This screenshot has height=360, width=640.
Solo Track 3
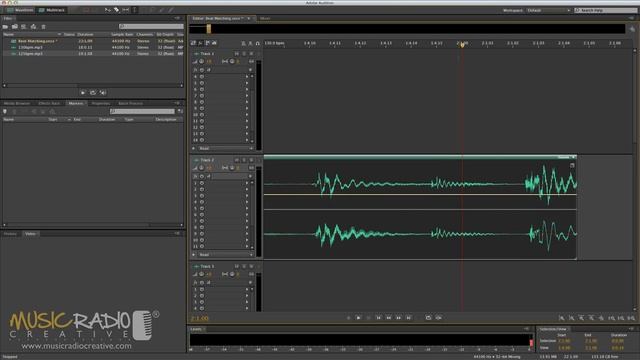point(244,266)
